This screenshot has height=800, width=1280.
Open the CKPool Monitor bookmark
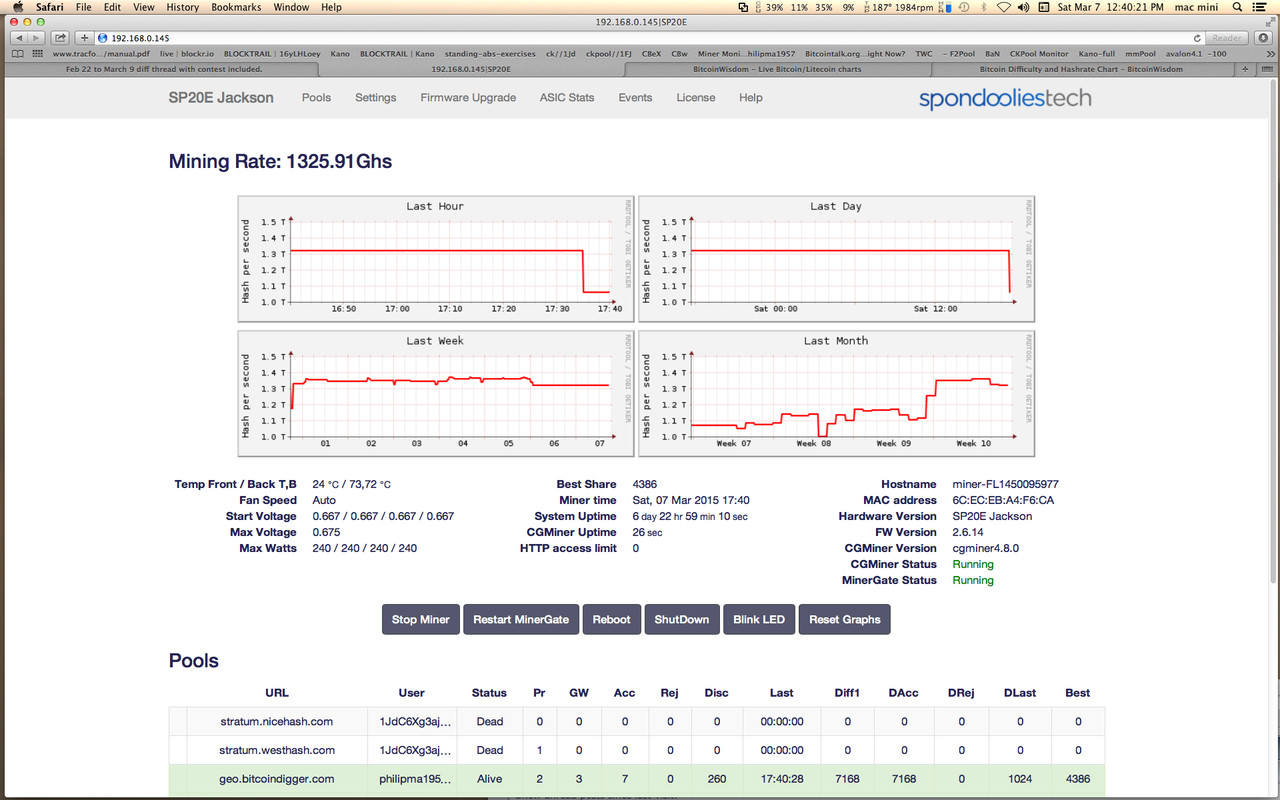[1039, 54]
